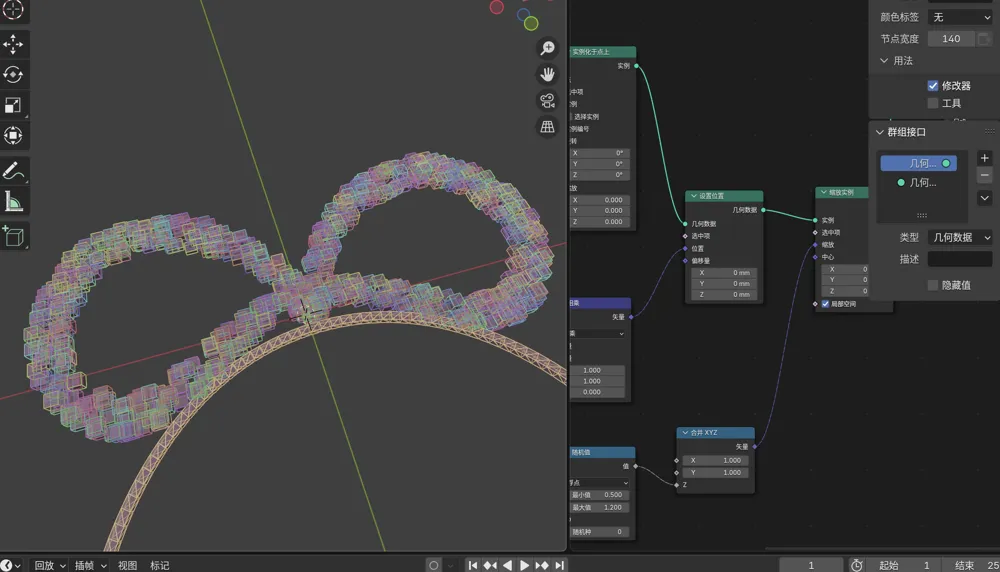Collapse the 设置位置 node
This screenshot has height=572, width=1000.
click(694, 196)
